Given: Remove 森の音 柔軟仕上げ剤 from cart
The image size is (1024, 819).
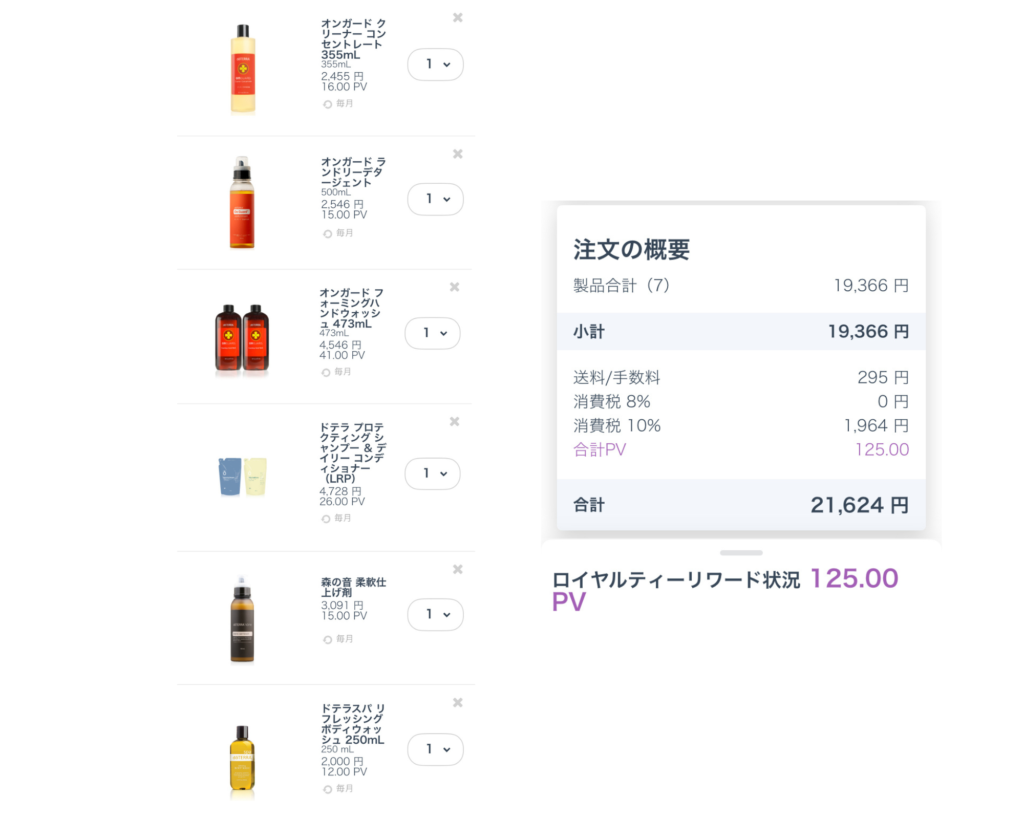Looking at the screenshot, I should tap(458, 570).
